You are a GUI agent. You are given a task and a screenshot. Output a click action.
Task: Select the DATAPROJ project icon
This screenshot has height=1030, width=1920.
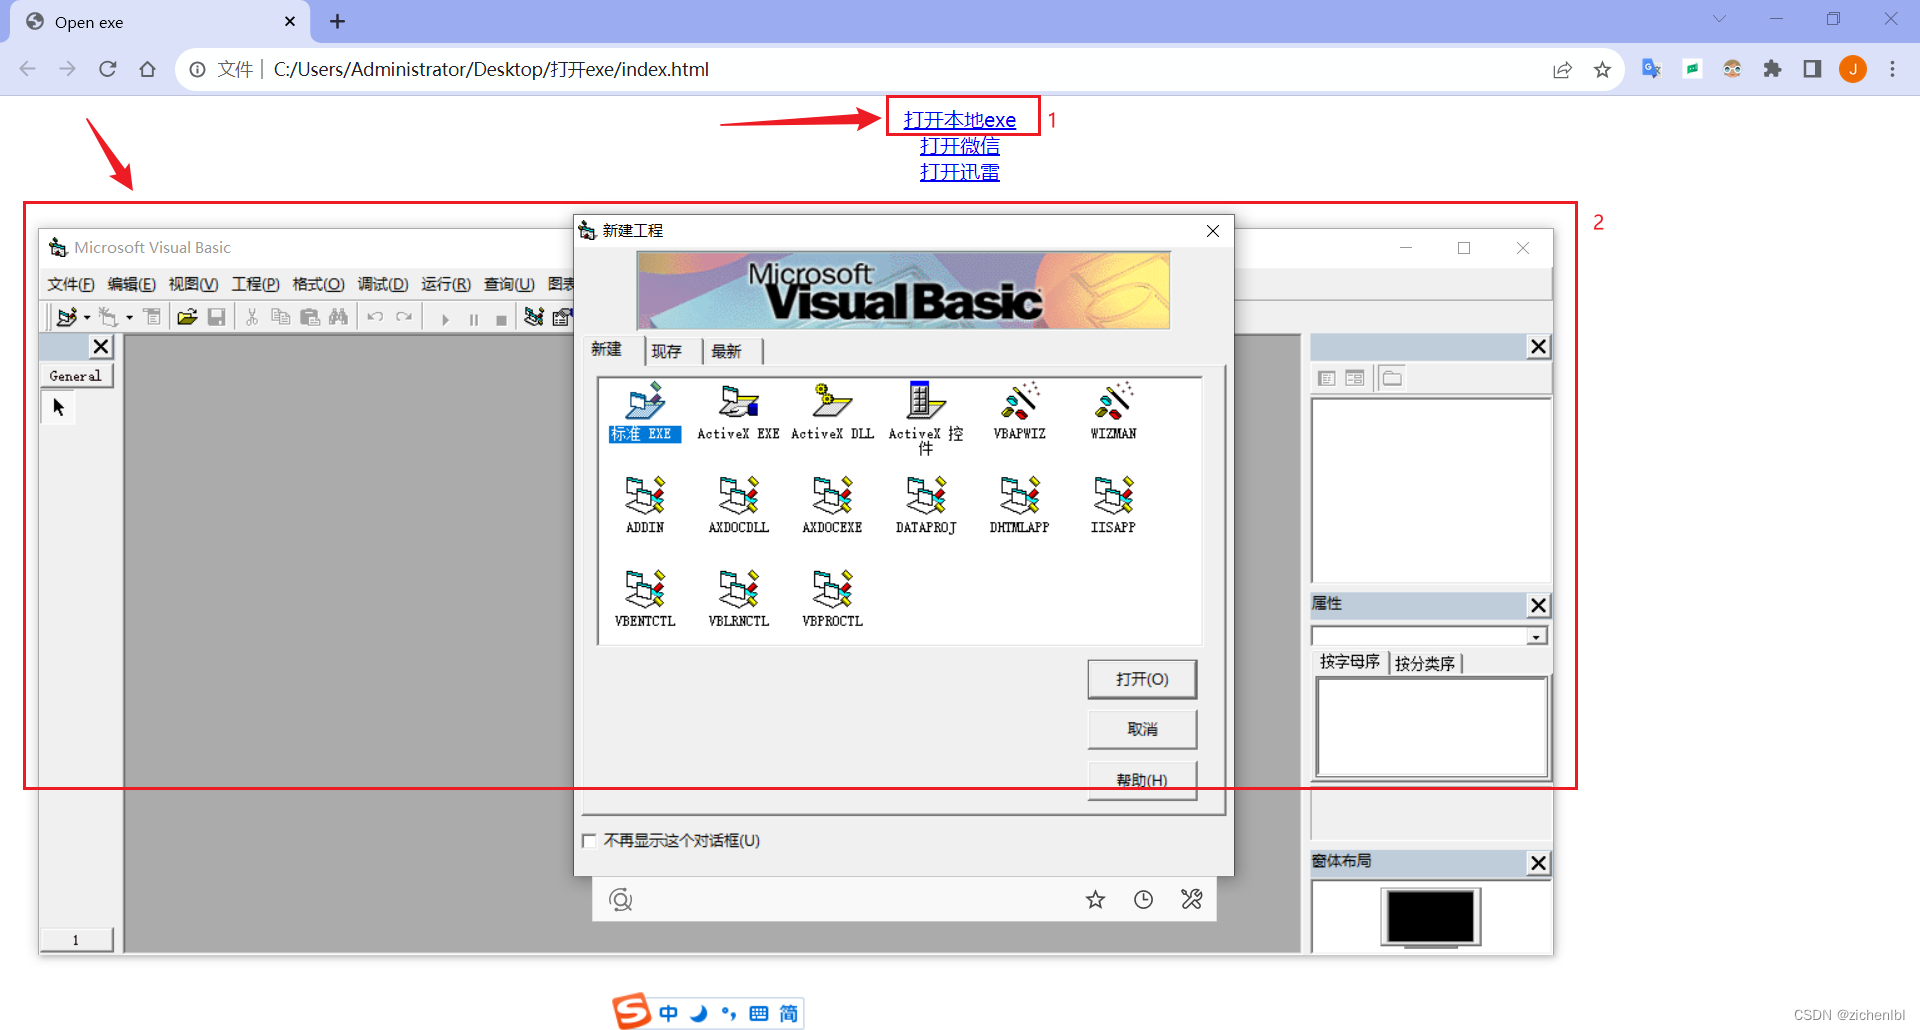926,505
